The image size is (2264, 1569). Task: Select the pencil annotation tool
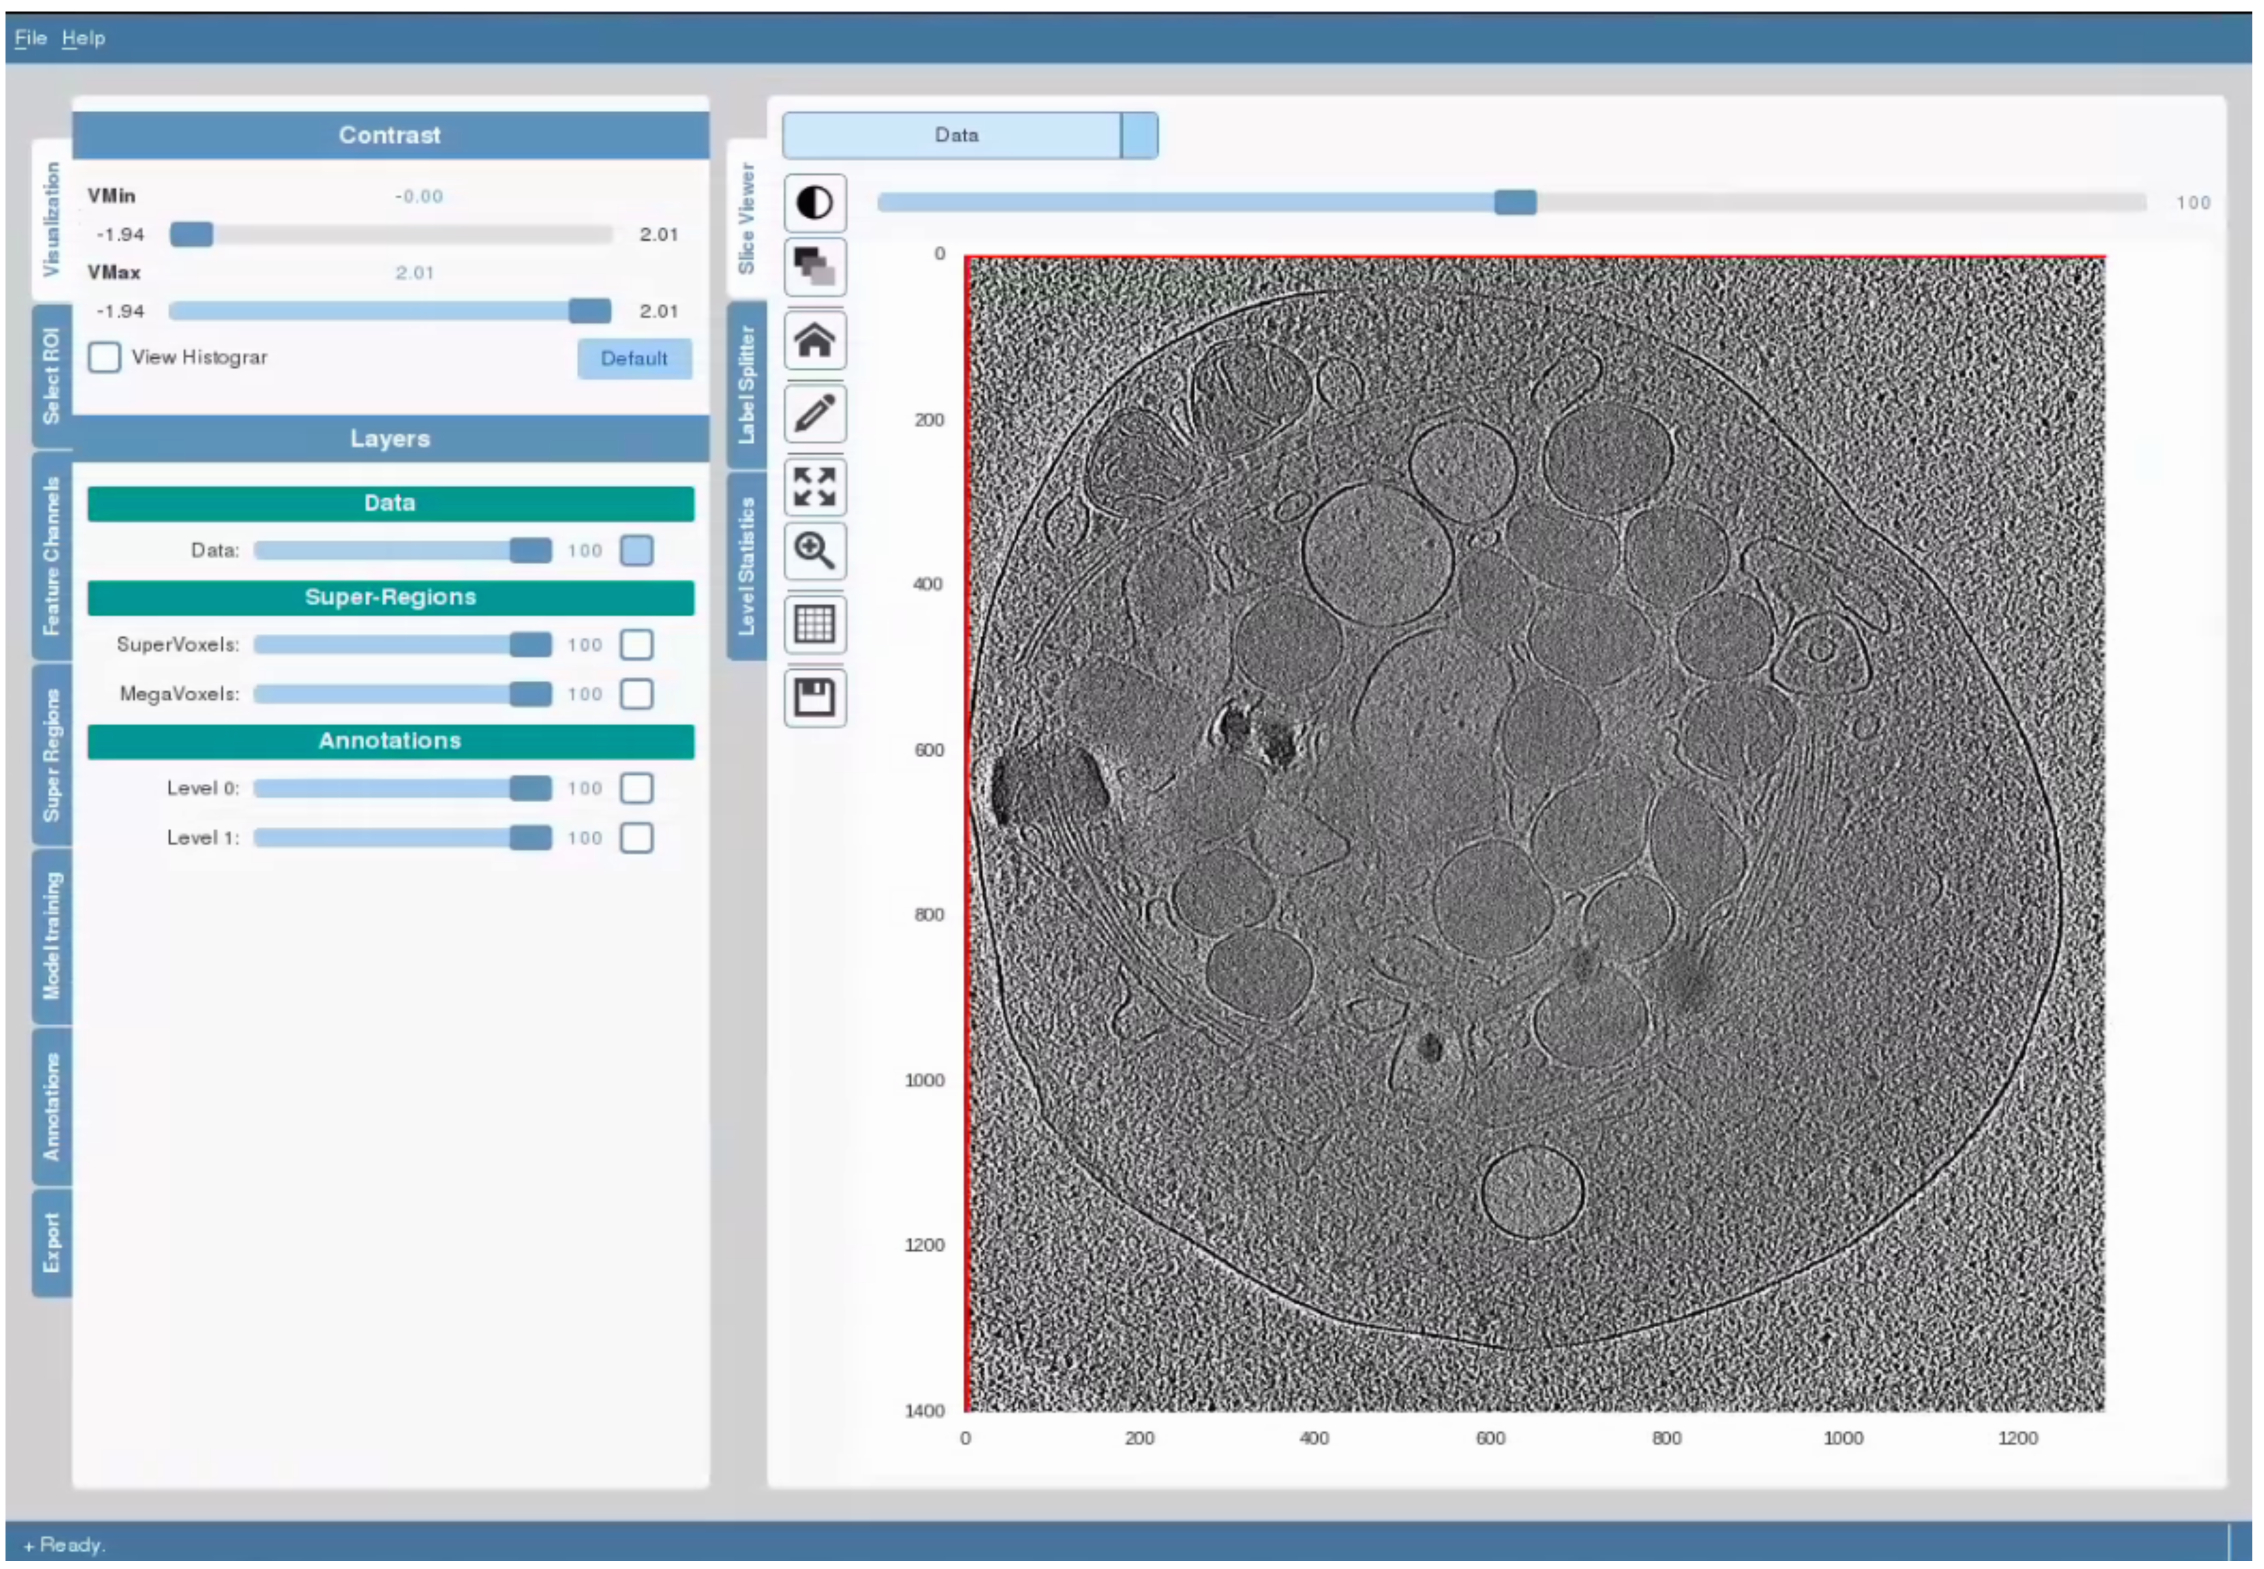coord(814,413)
